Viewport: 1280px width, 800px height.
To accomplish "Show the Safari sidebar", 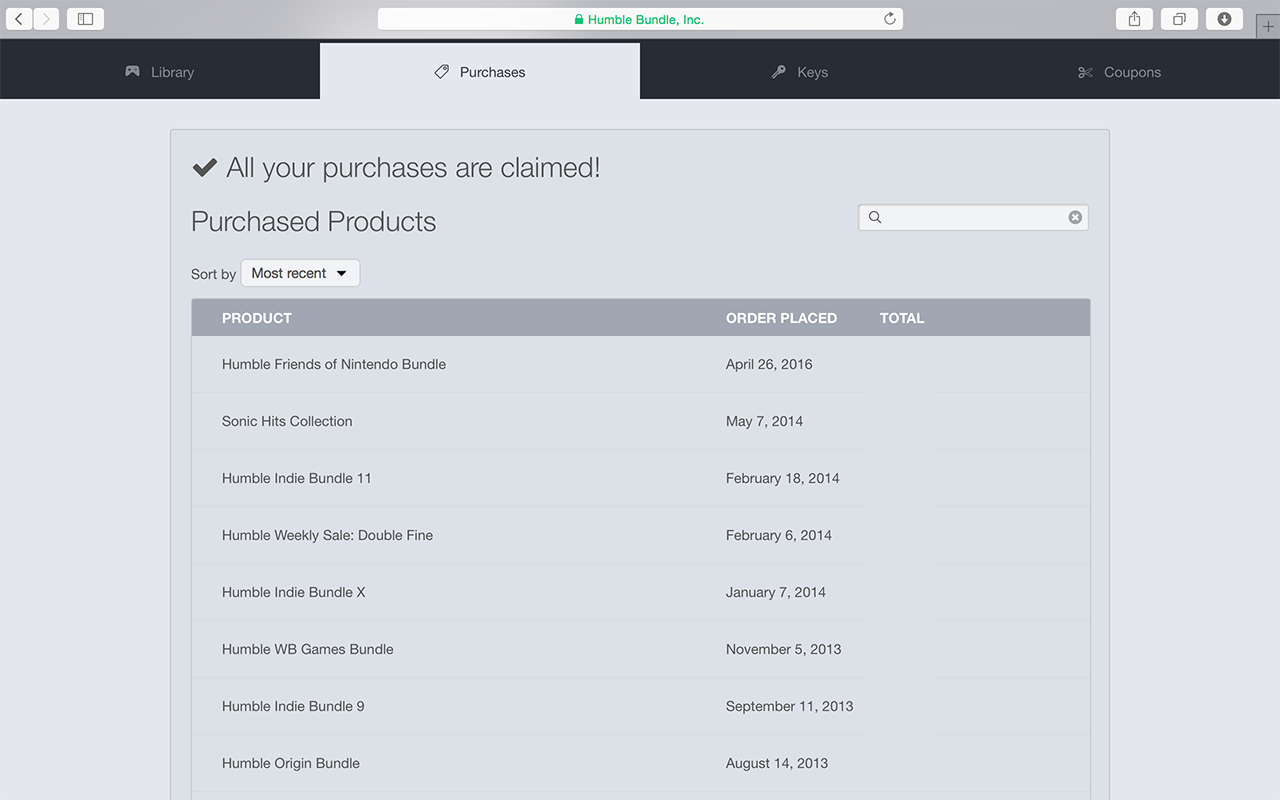I will 85,19.
